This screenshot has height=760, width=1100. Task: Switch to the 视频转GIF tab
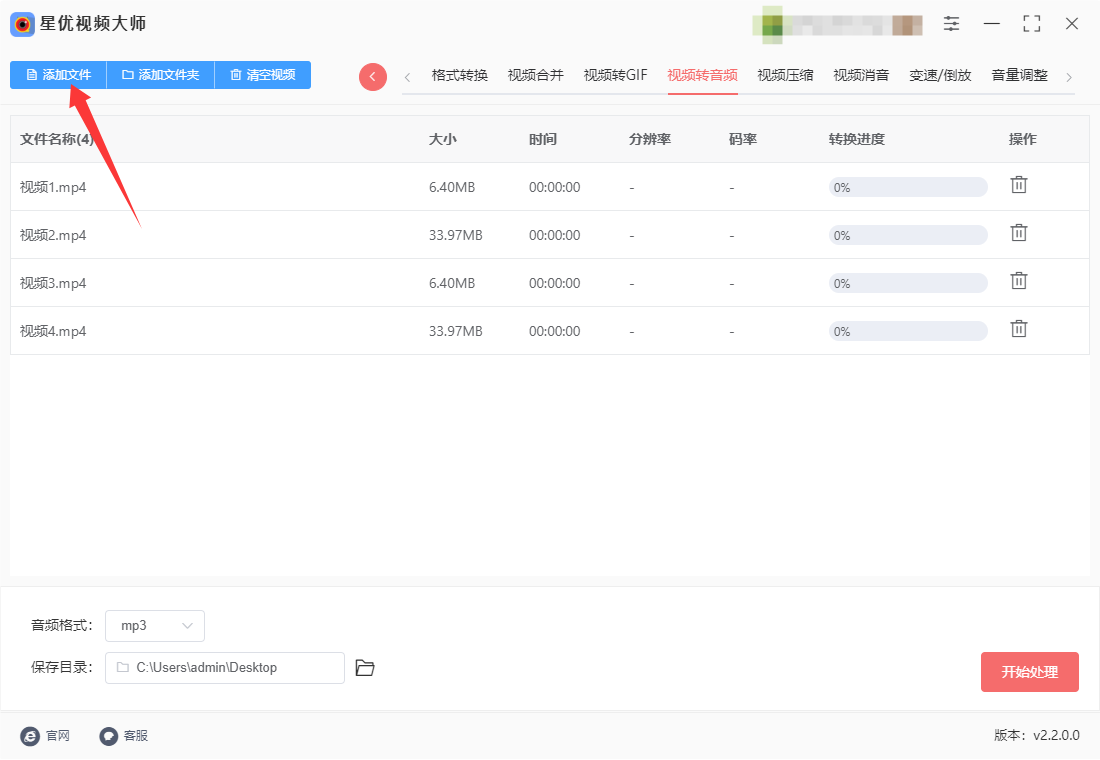pyautogui.click(x=615, y=75)
